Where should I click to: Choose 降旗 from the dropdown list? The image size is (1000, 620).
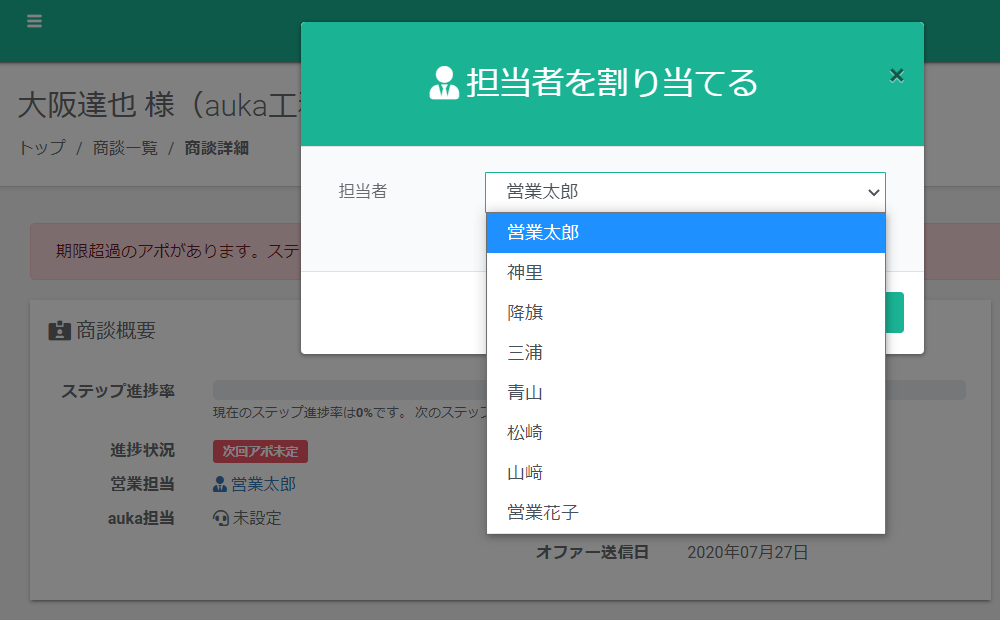click(x=686, y=313)
